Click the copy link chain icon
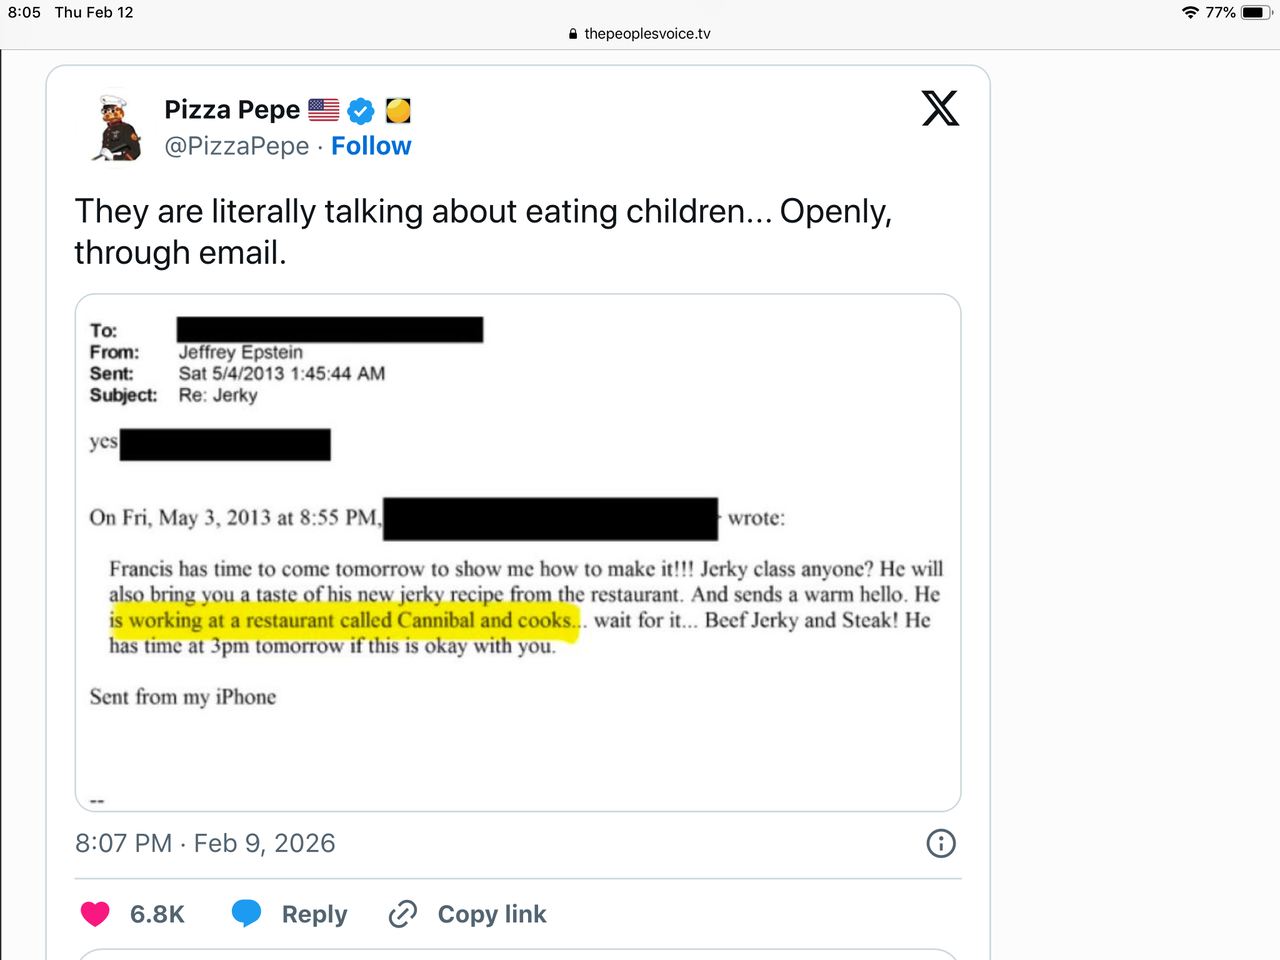The width and height of the screenshot is (1280, 960). click(x=403, y=914)
